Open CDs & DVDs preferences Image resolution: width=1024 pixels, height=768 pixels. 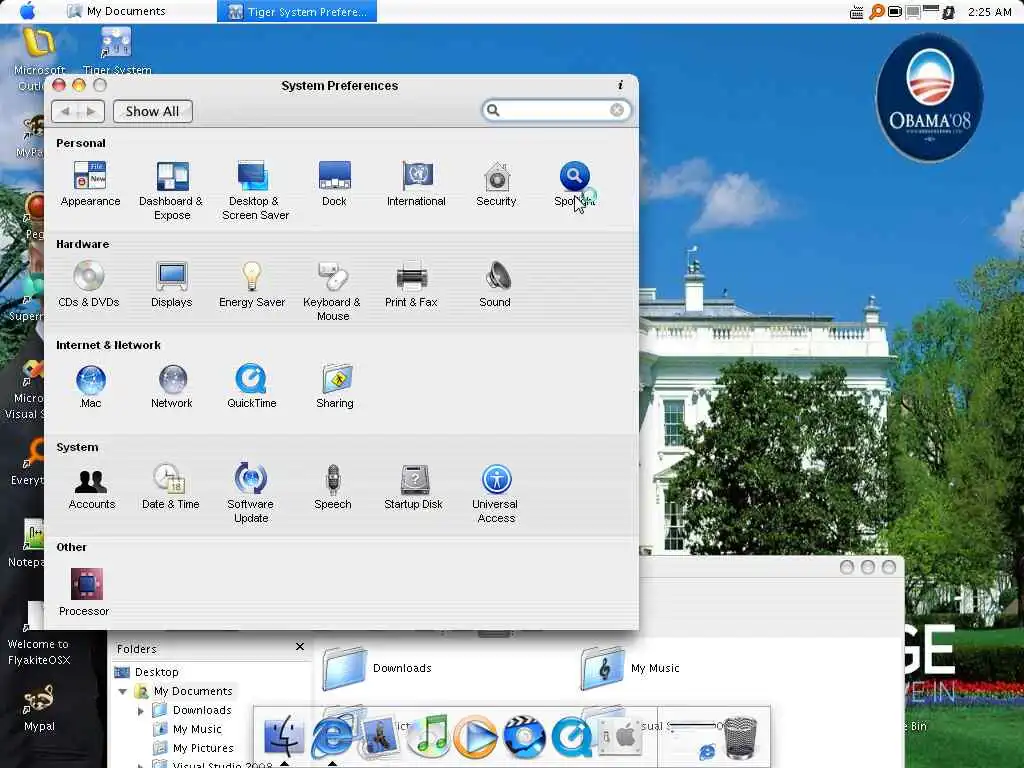point(89,285)
